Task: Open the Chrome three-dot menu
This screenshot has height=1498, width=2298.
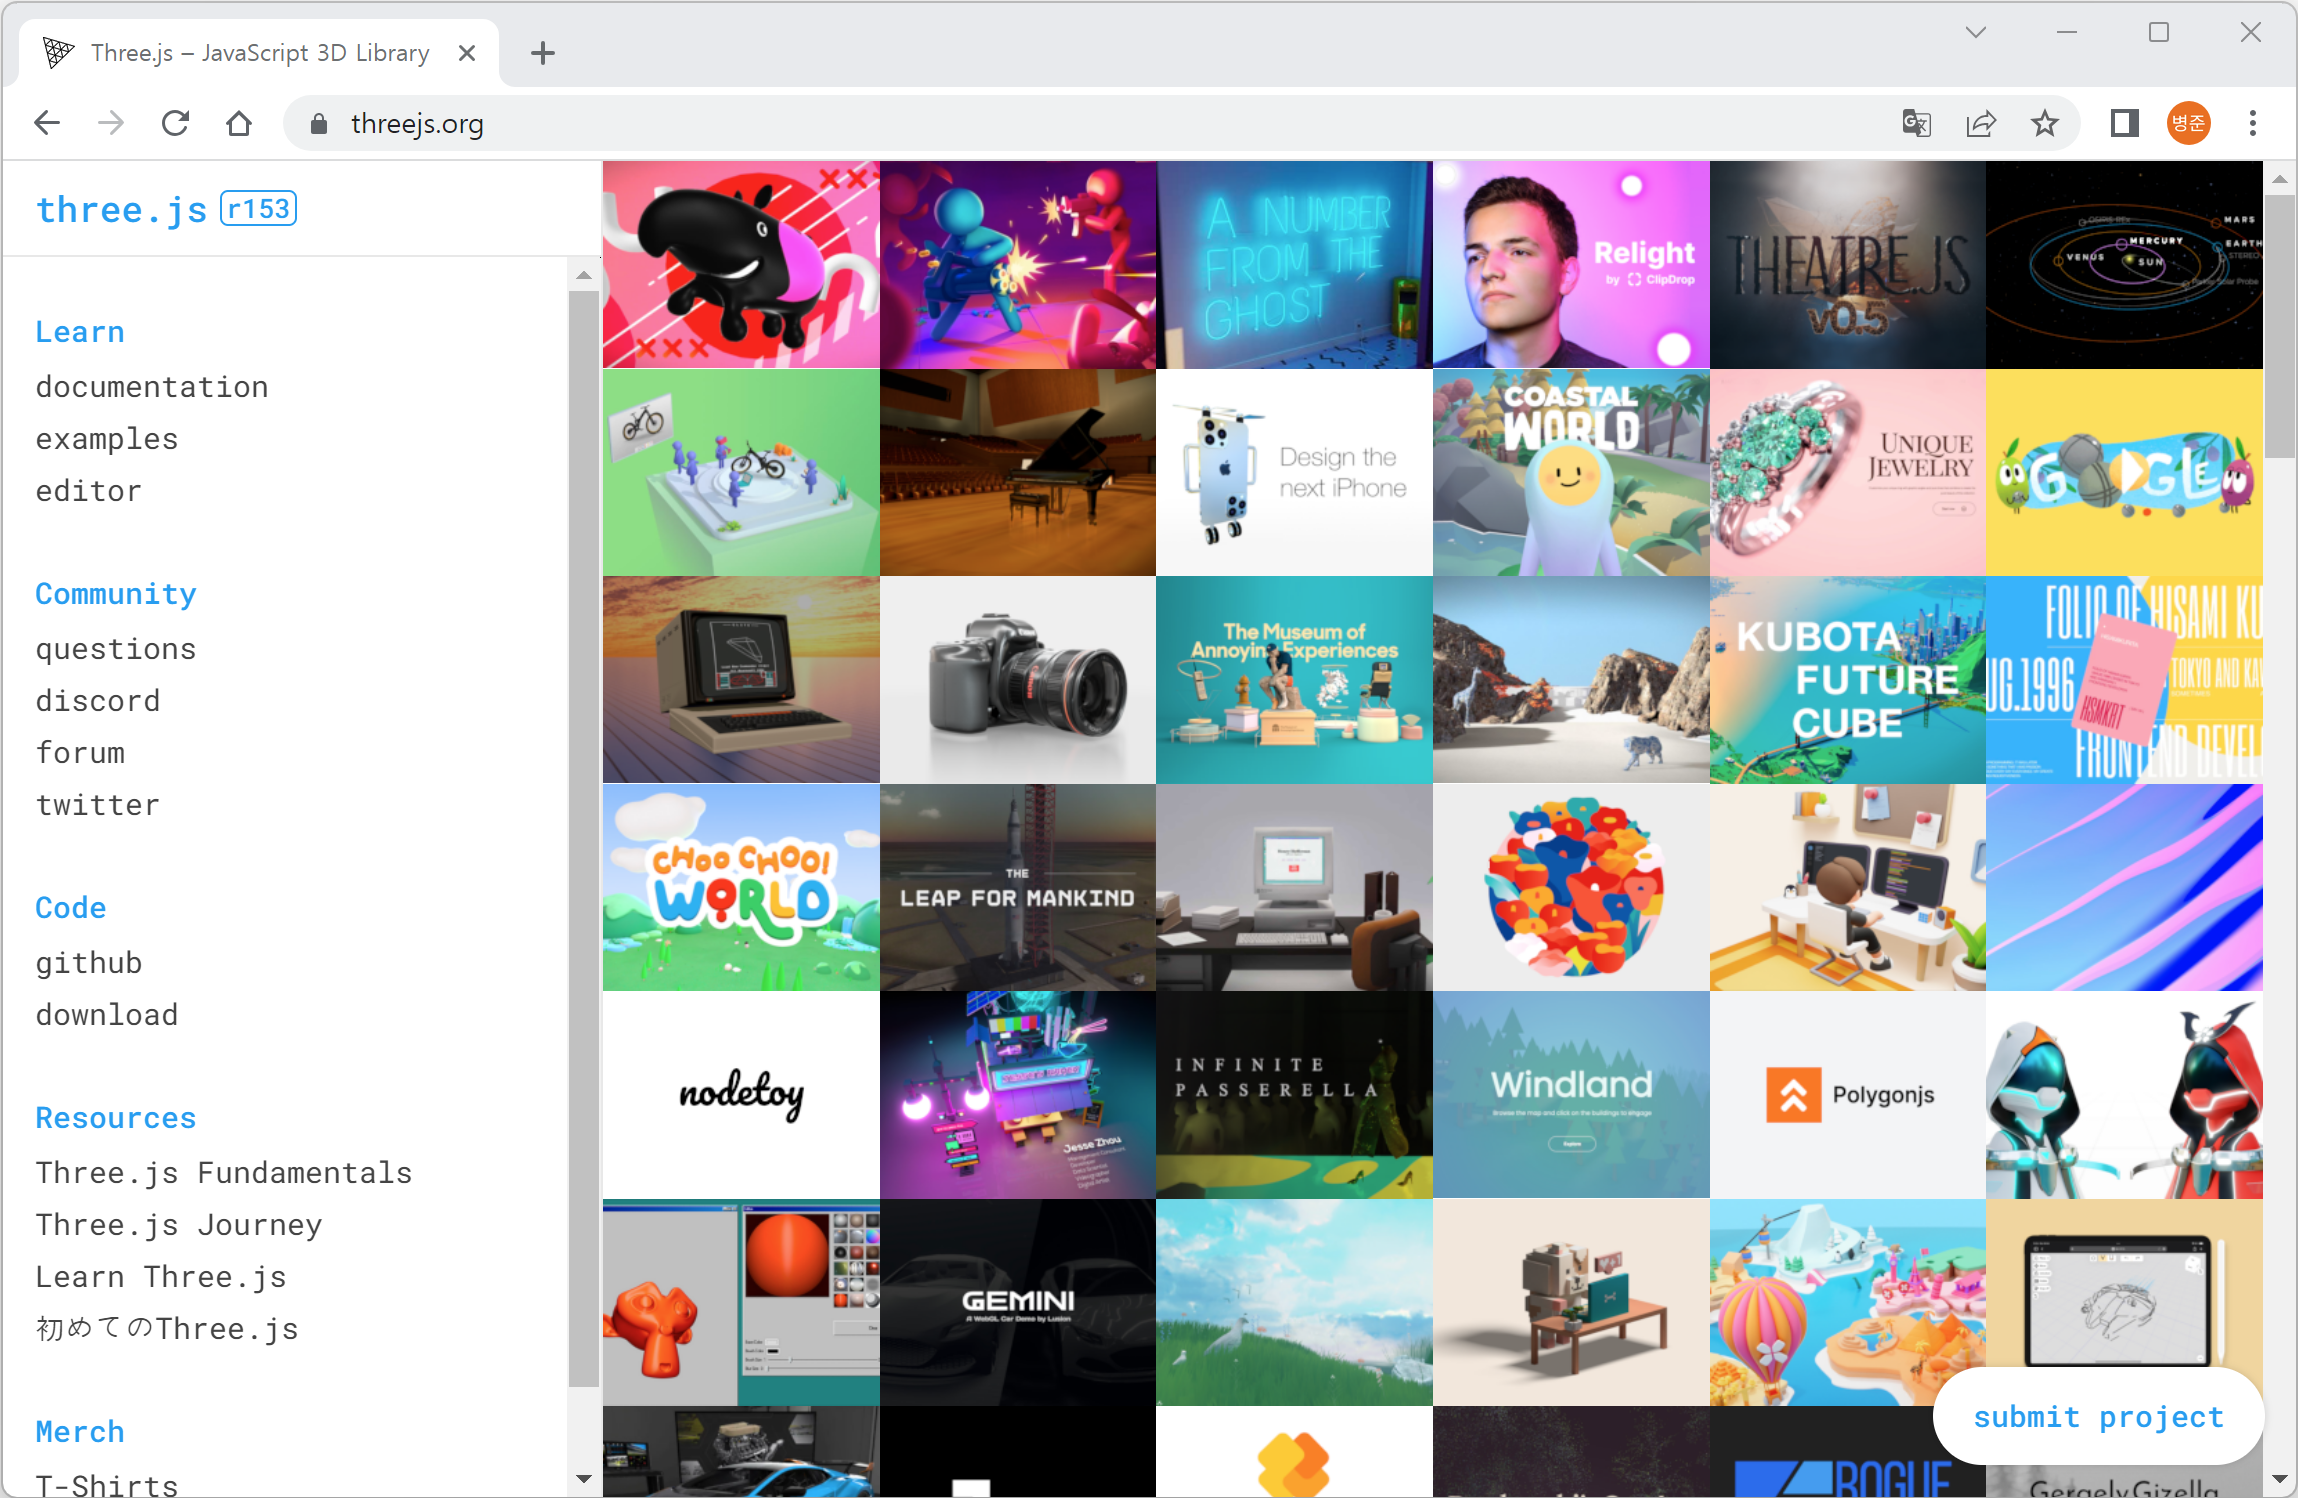Action: pyautogui.click(x=2252, y=123)
